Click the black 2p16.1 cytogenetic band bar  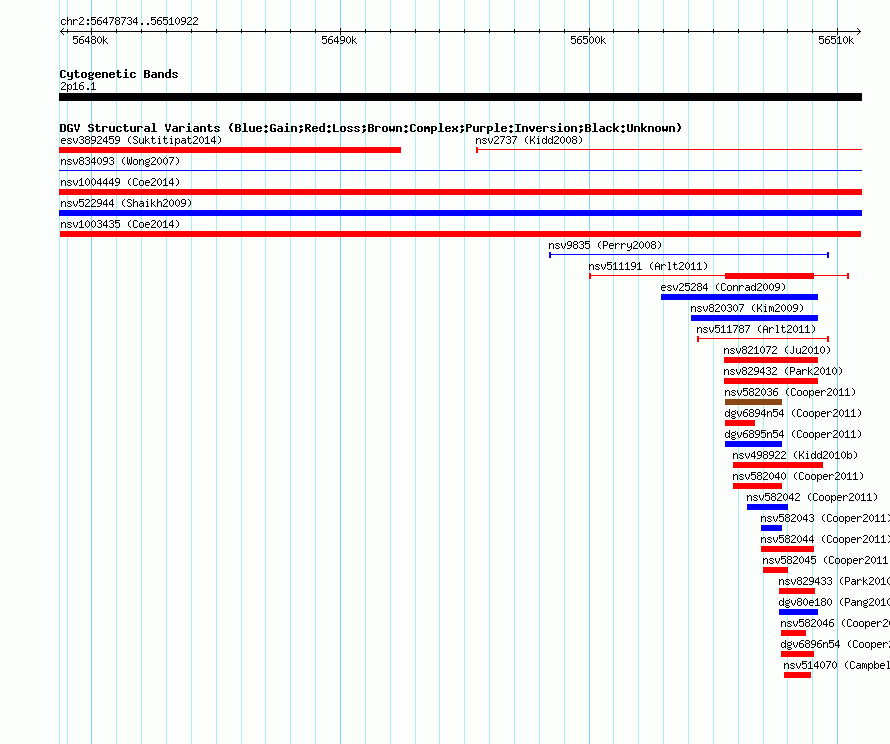coord(460,97)
